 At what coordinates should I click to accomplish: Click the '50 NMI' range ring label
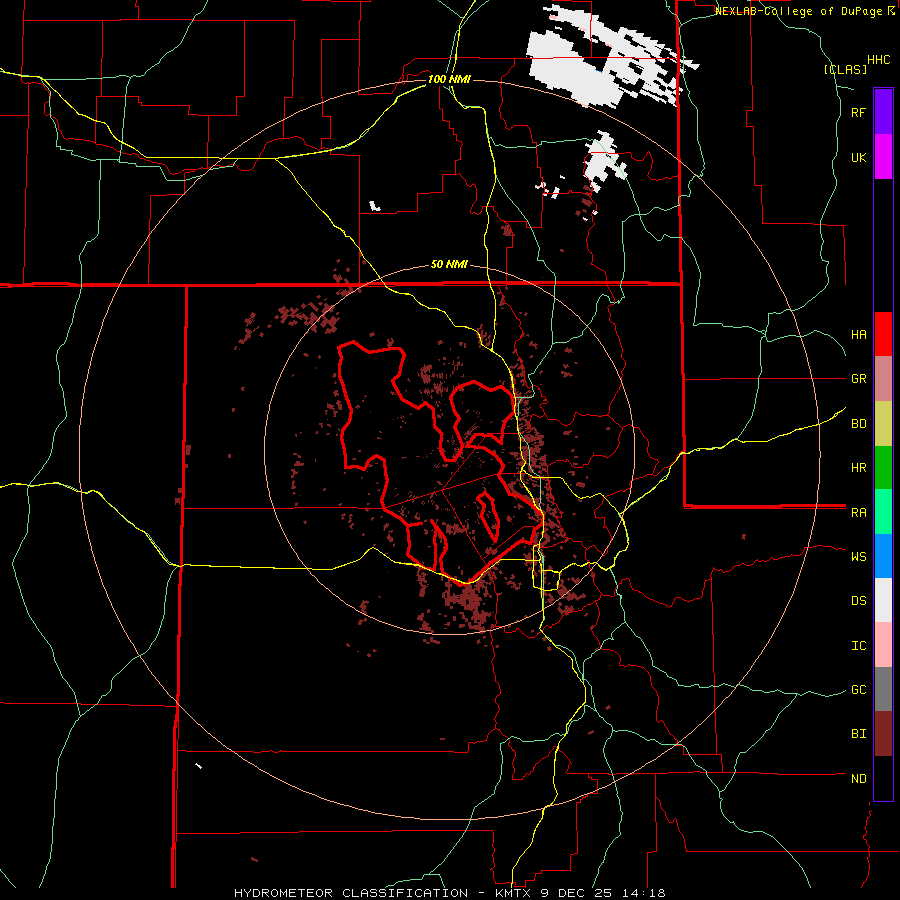pos(449,264)
